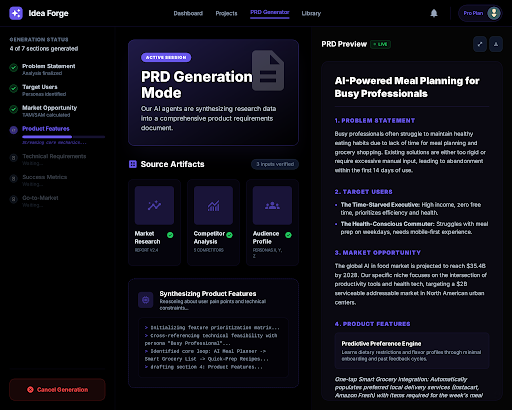
Task: Open the Library tab
Action: 311,13
